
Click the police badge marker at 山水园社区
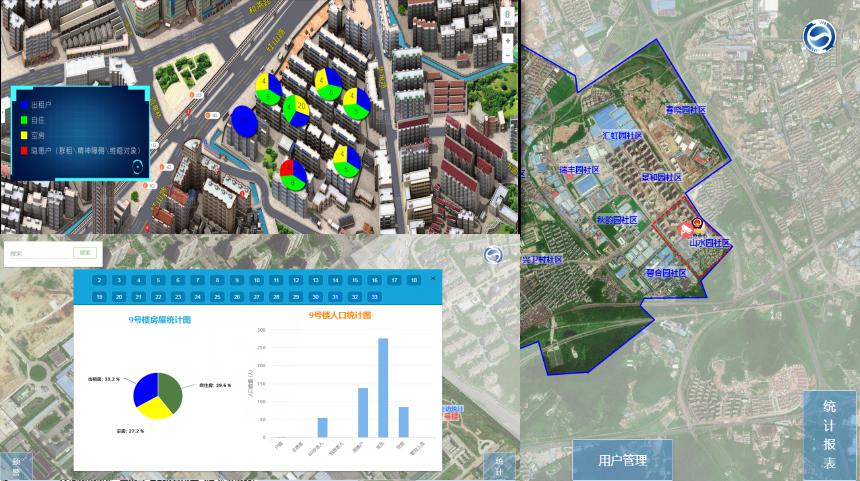pyautogui.click(x=698, y=225)
